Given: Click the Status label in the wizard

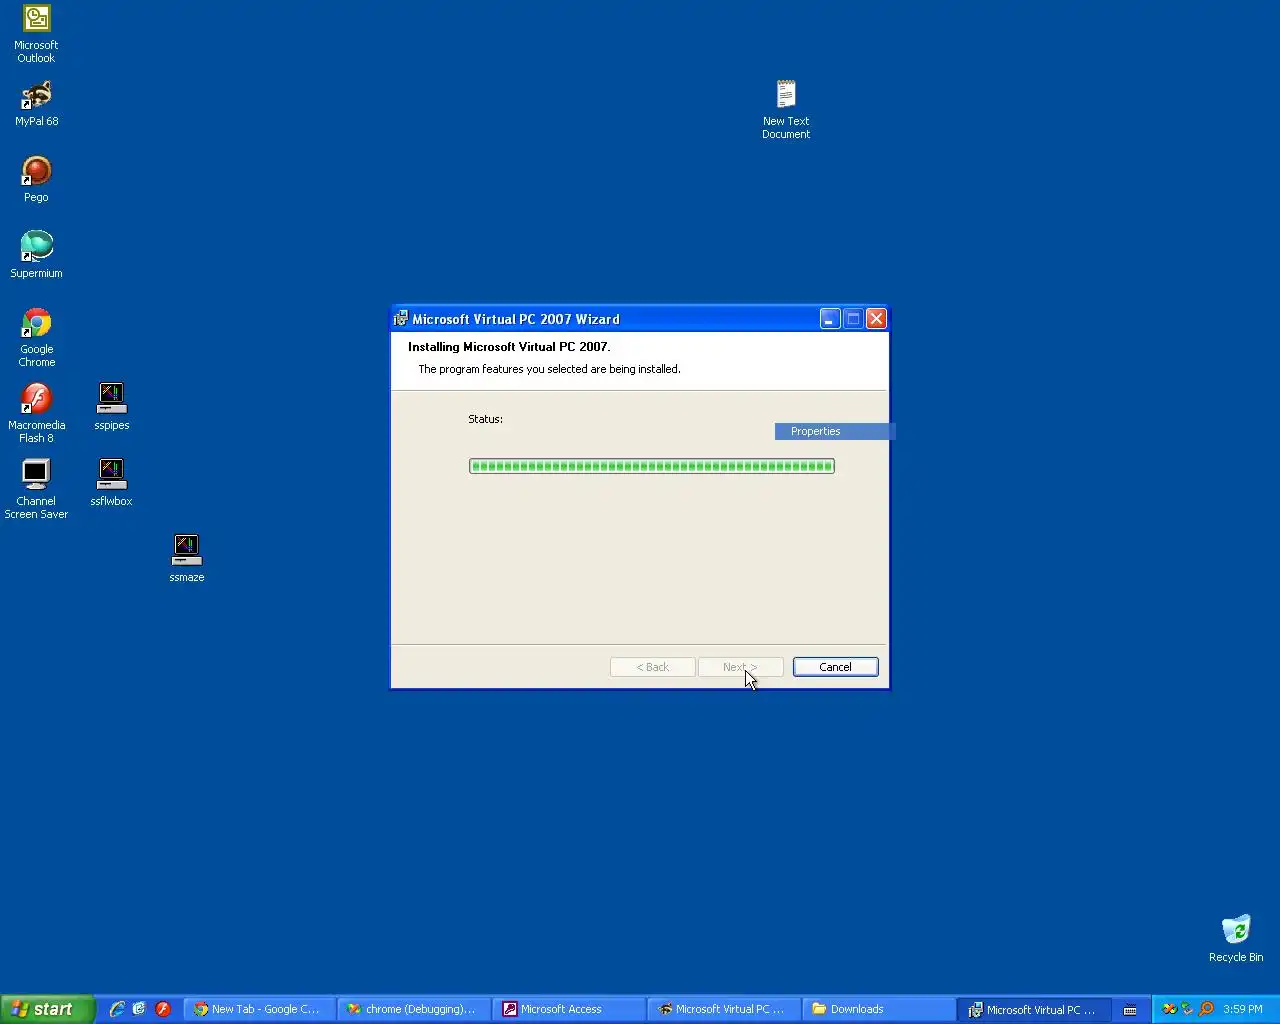Looking at the screenshot, I should 485,419.
